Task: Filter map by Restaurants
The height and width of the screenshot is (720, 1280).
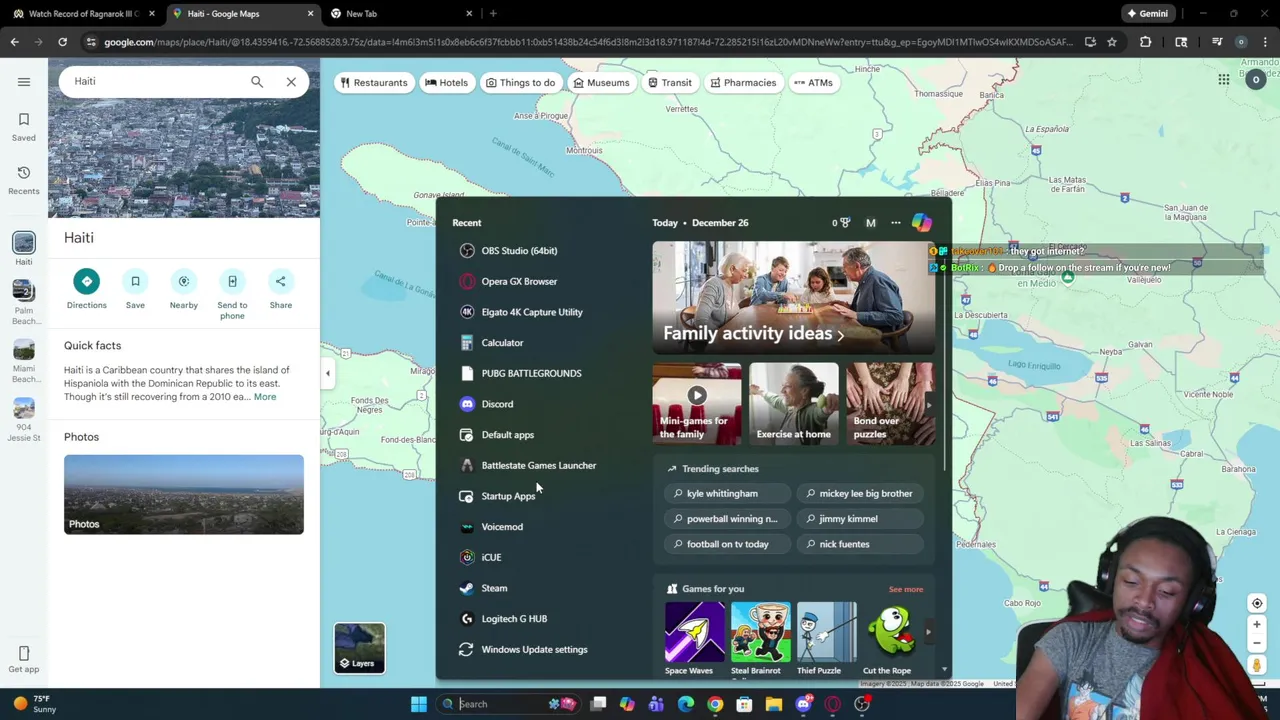Action: (374, 83)
